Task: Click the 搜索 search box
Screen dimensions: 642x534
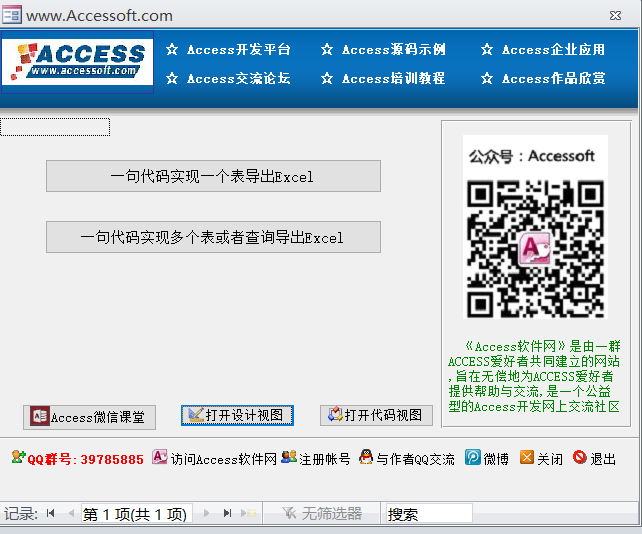Action: click(429, 514)
